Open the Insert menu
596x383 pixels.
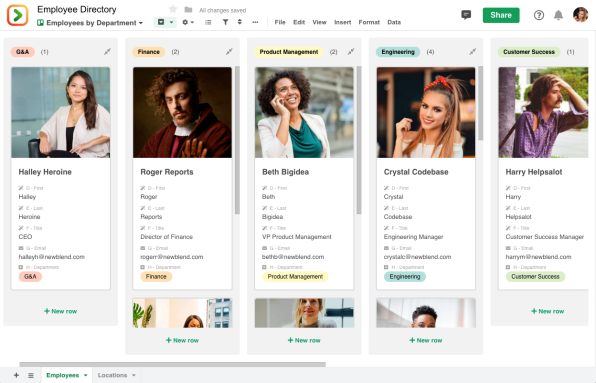pos(342,22)
